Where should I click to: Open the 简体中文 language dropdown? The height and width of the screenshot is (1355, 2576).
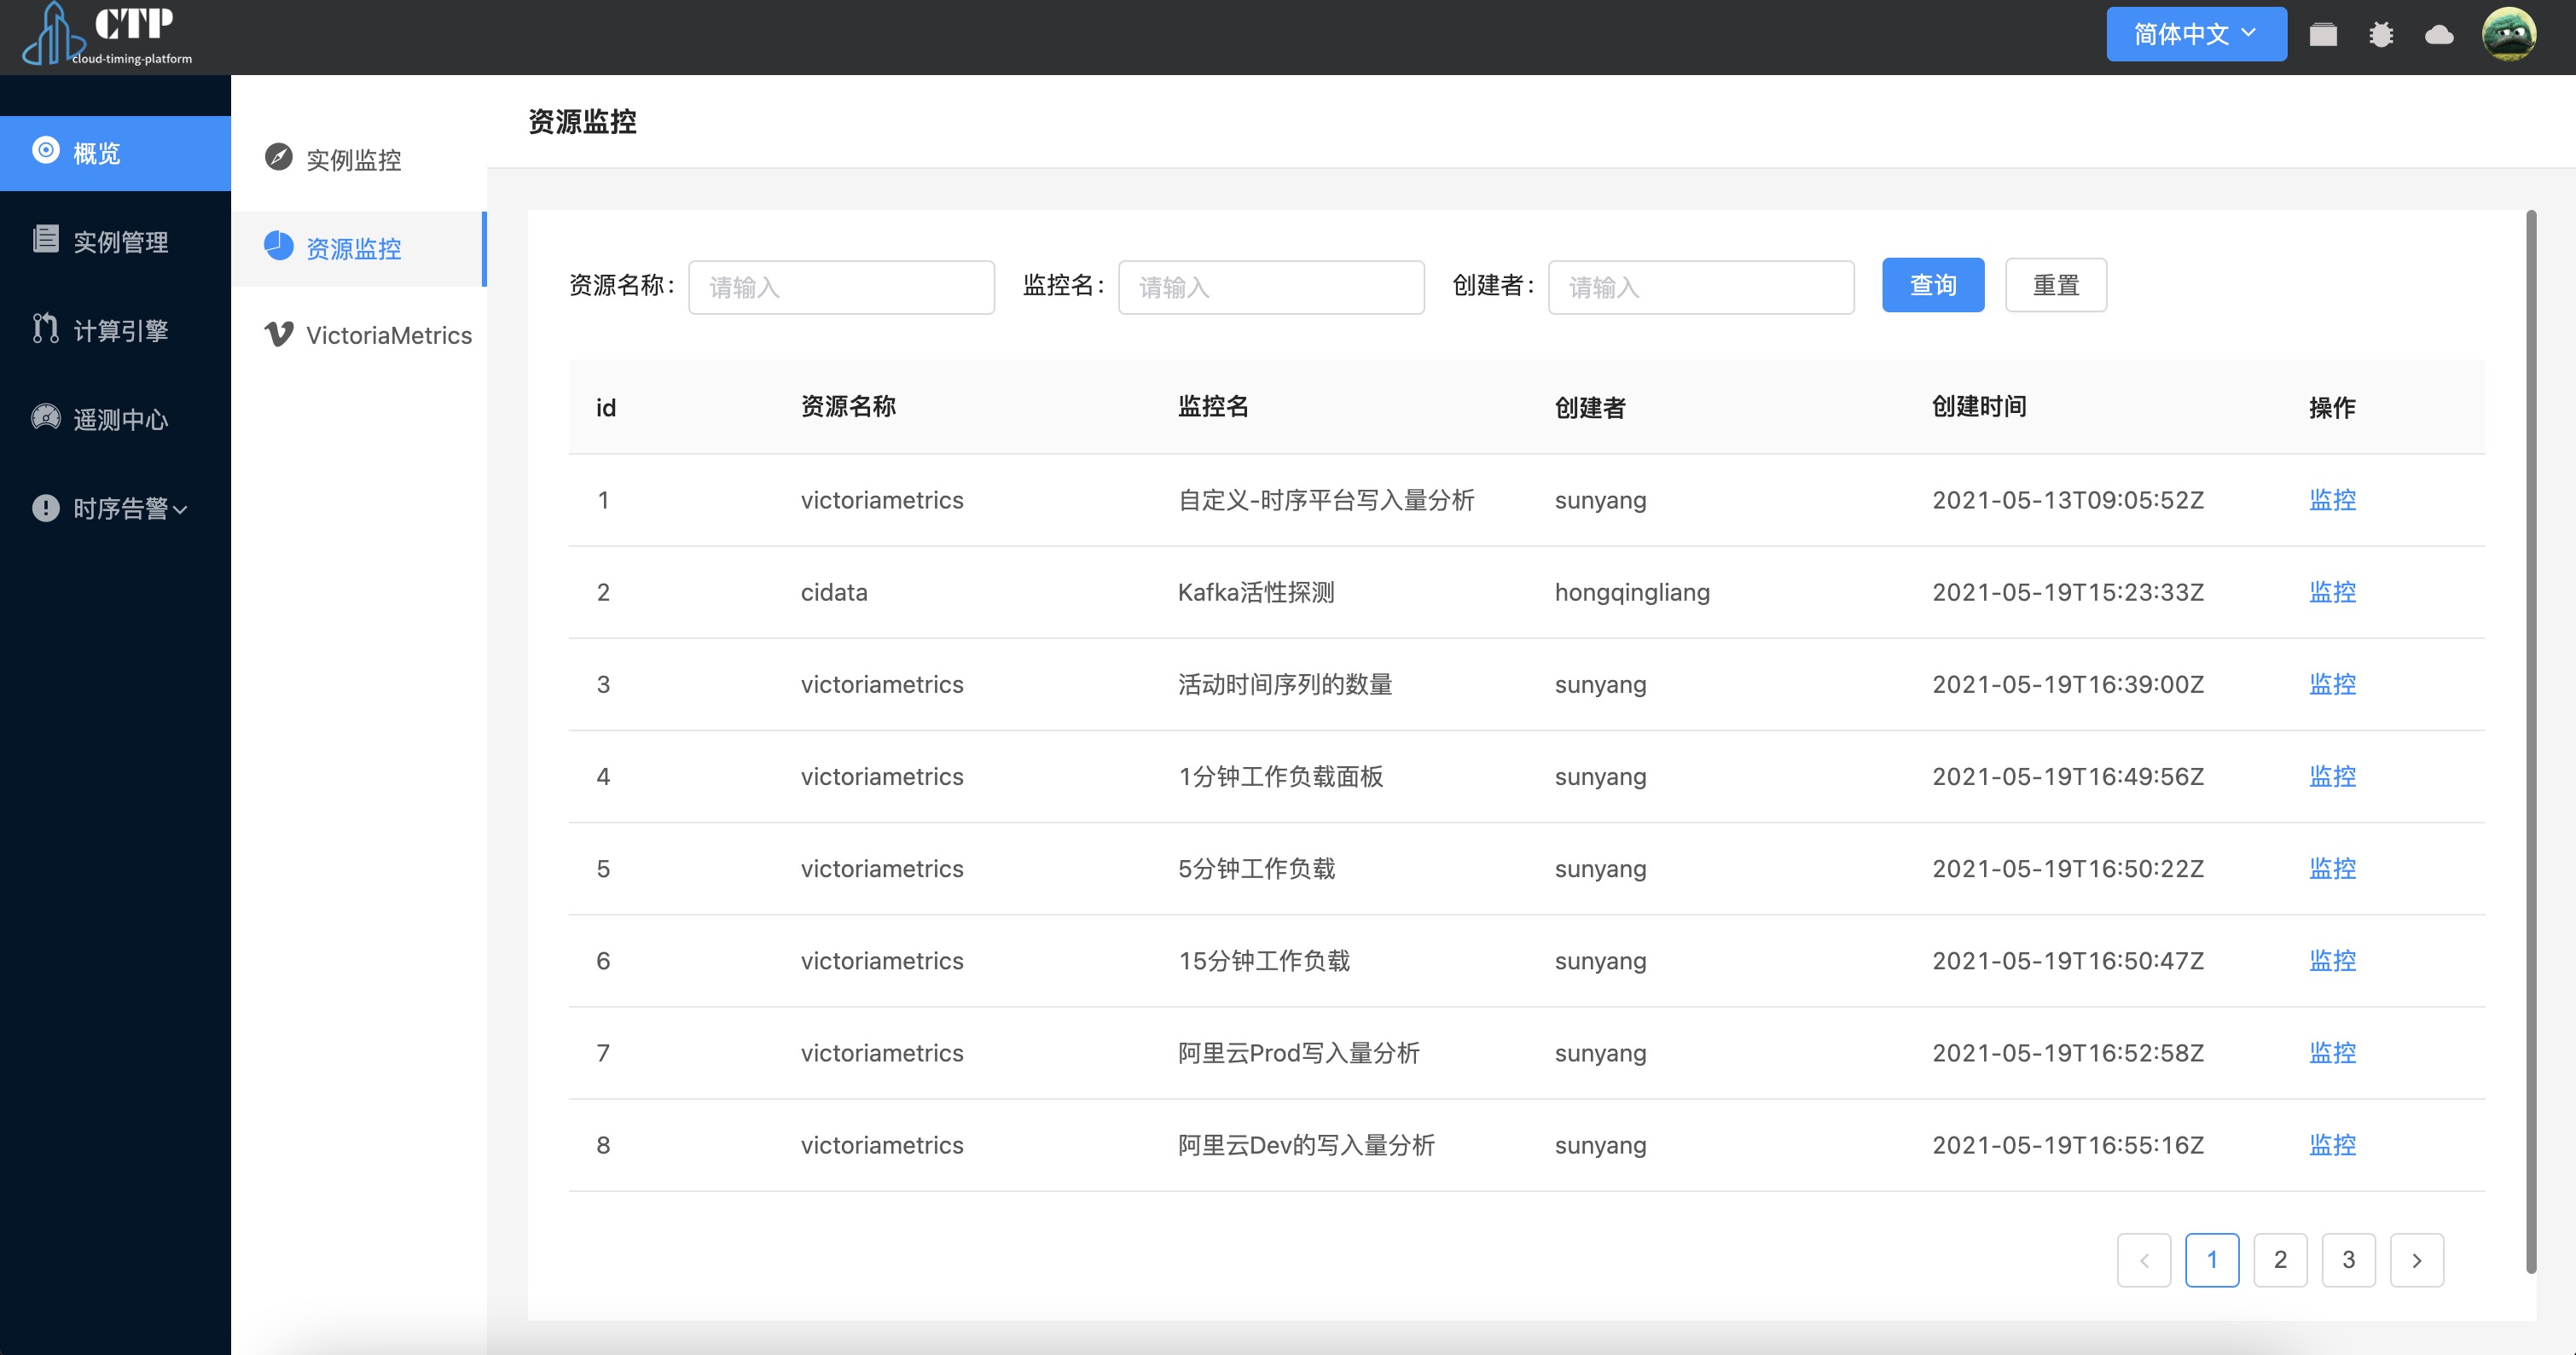[x=2196, y=34]
